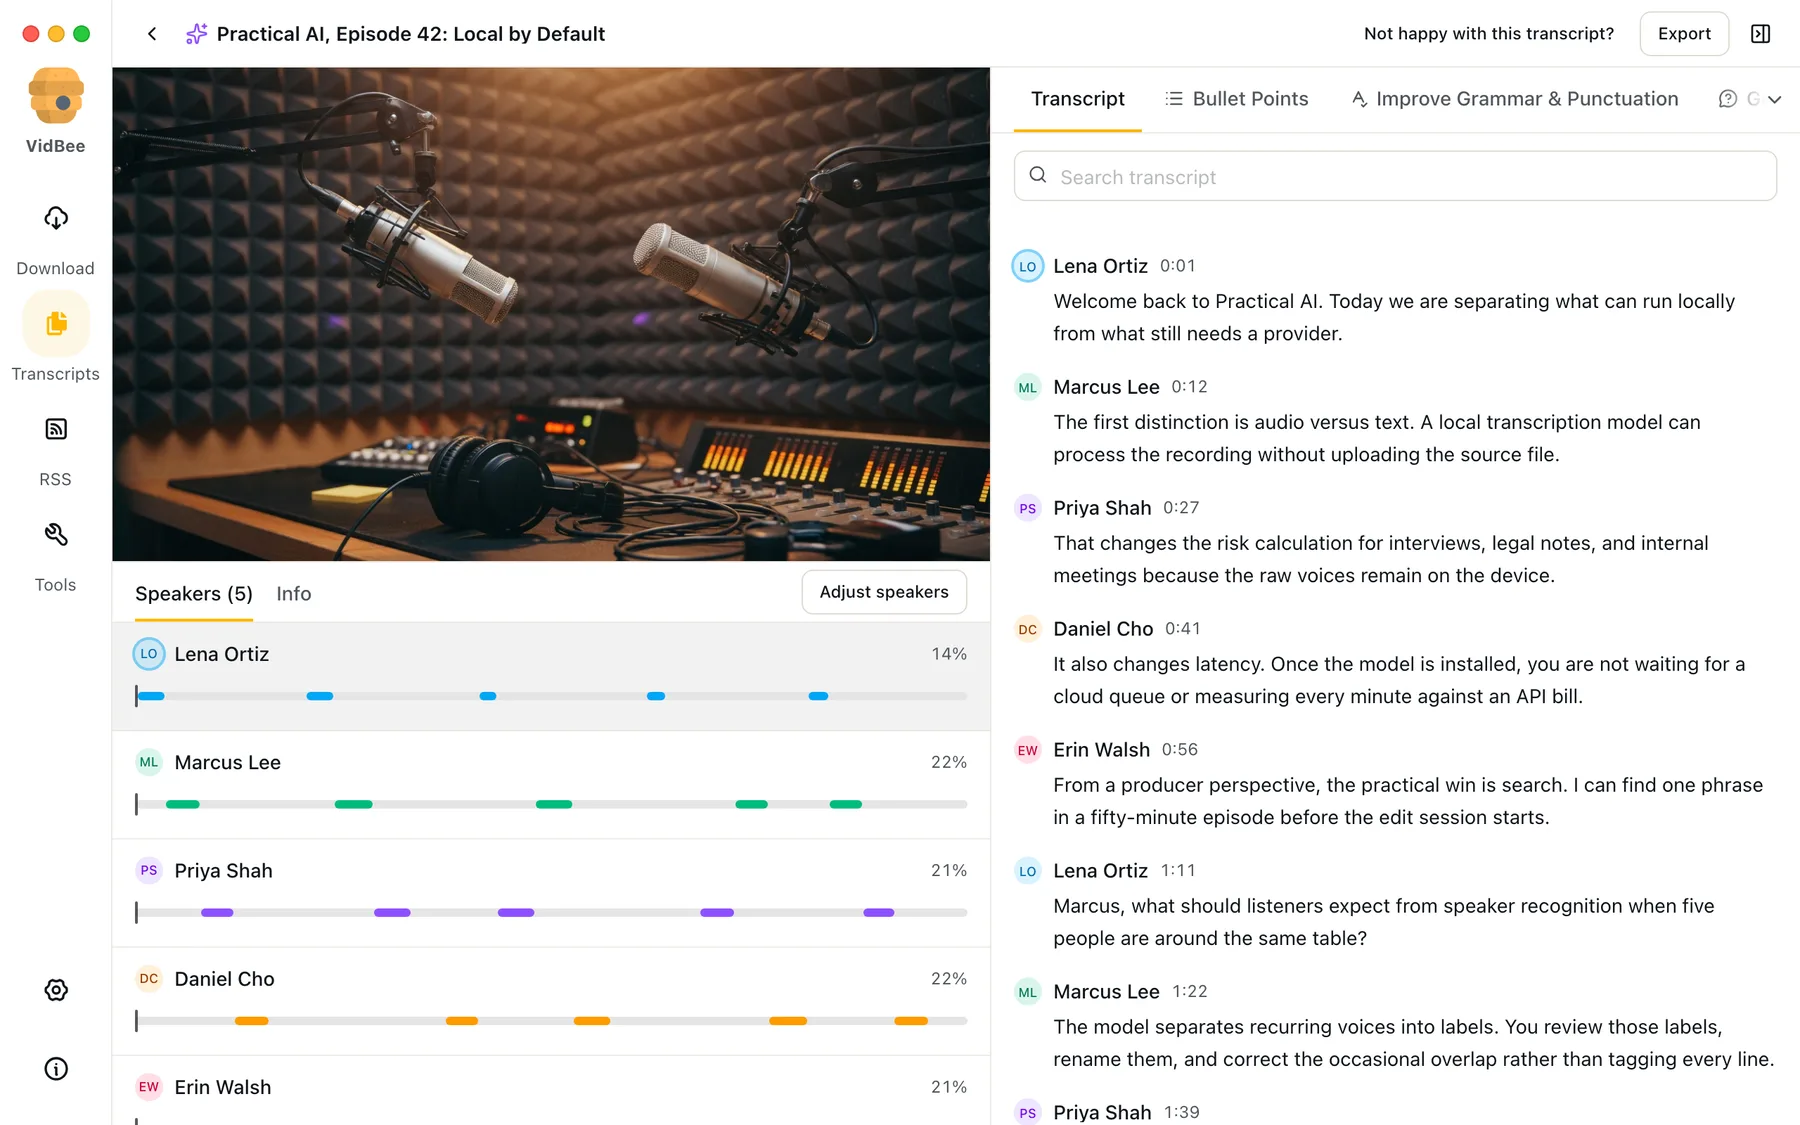Screen dimensions: 1800x1125
Task: Open settings gear in sidebar
Action: (x=56, y=990)
